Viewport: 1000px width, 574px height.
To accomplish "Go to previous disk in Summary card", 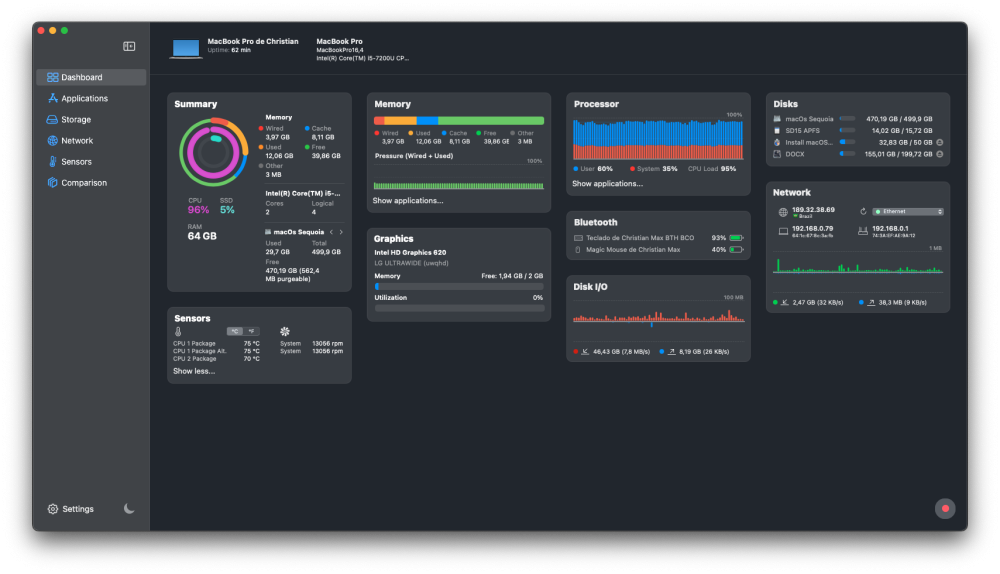I will click(x=331, y=232).
